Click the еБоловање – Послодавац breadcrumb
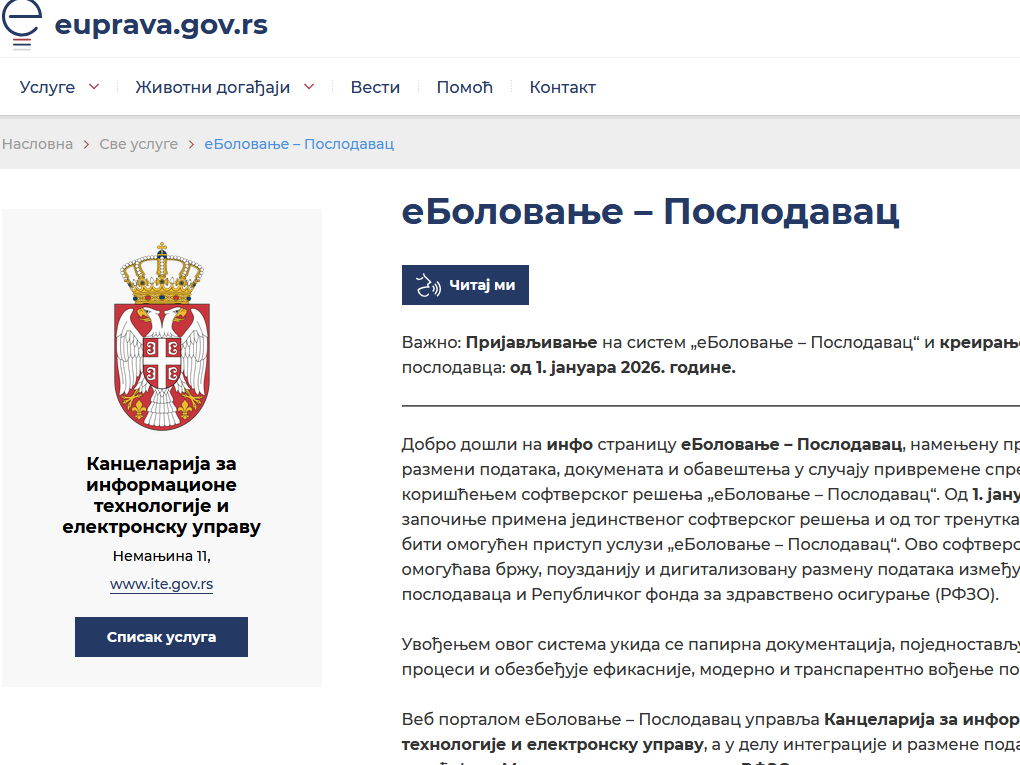 pyautogui.click(x=299, y=144)
